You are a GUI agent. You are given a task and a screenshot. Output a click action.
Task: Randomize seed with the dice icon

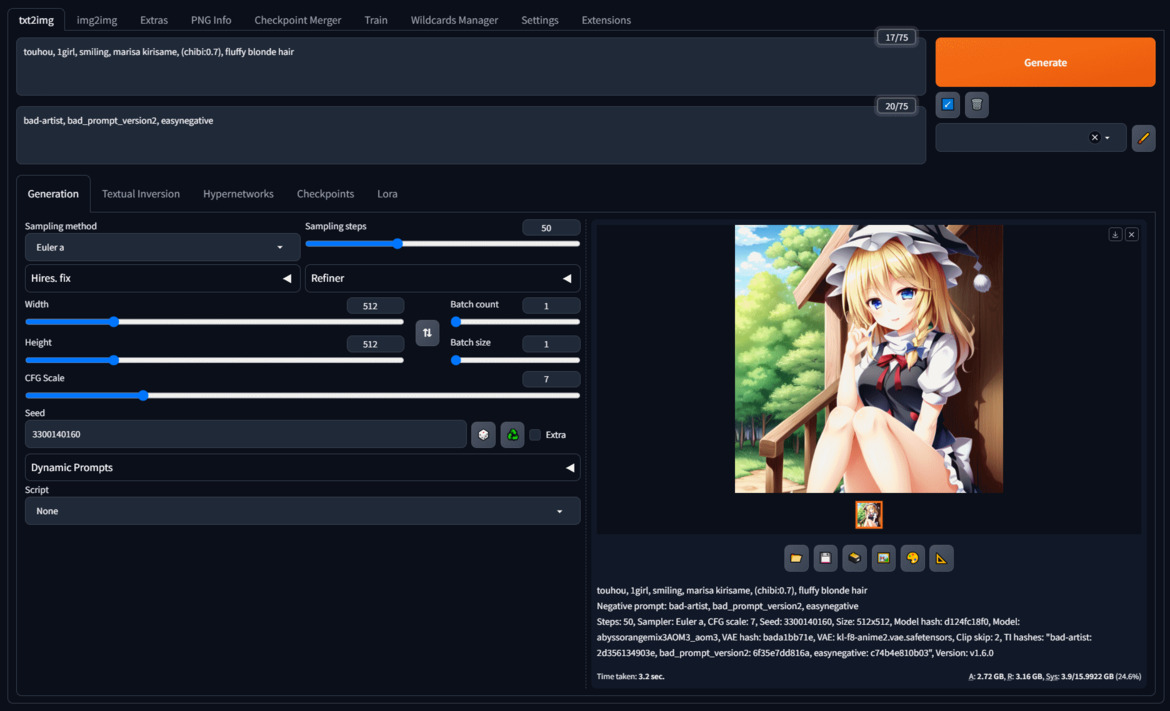(x=484, y=434)
